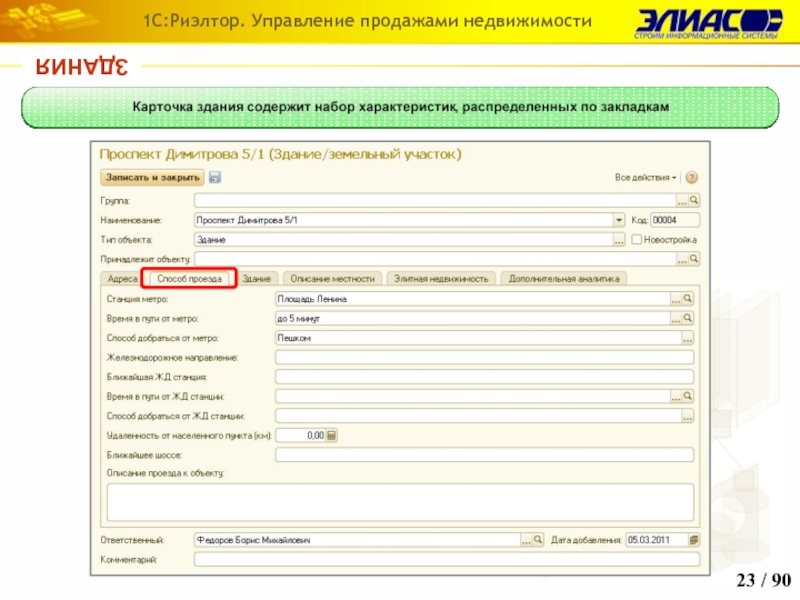Click ellipsis in Время в пути от метро
This screenshot has width=800, height=600.
(676, 318)
